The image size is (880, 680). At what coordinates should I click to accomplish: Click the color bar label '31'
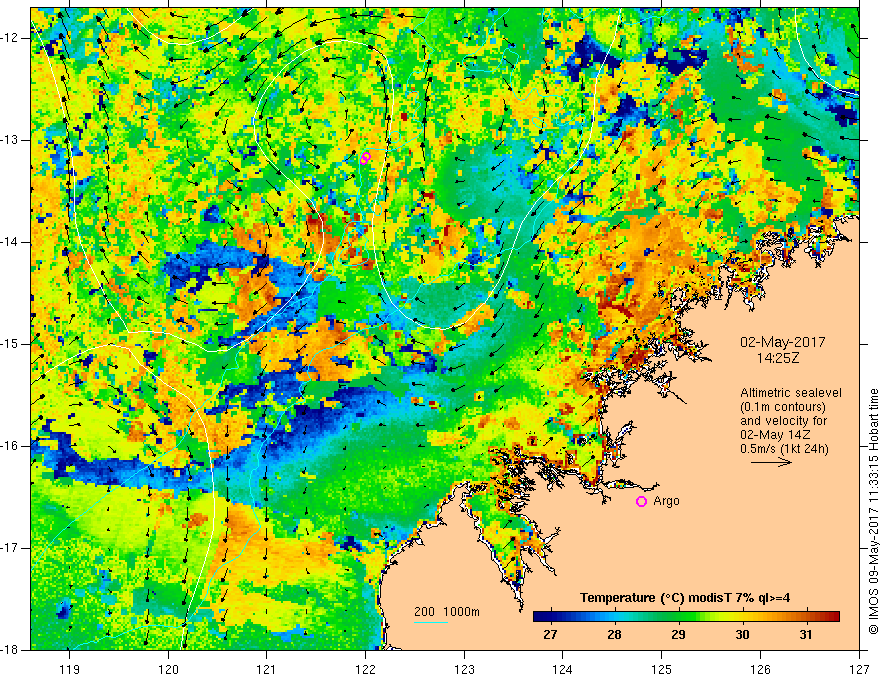coord(806,635)
